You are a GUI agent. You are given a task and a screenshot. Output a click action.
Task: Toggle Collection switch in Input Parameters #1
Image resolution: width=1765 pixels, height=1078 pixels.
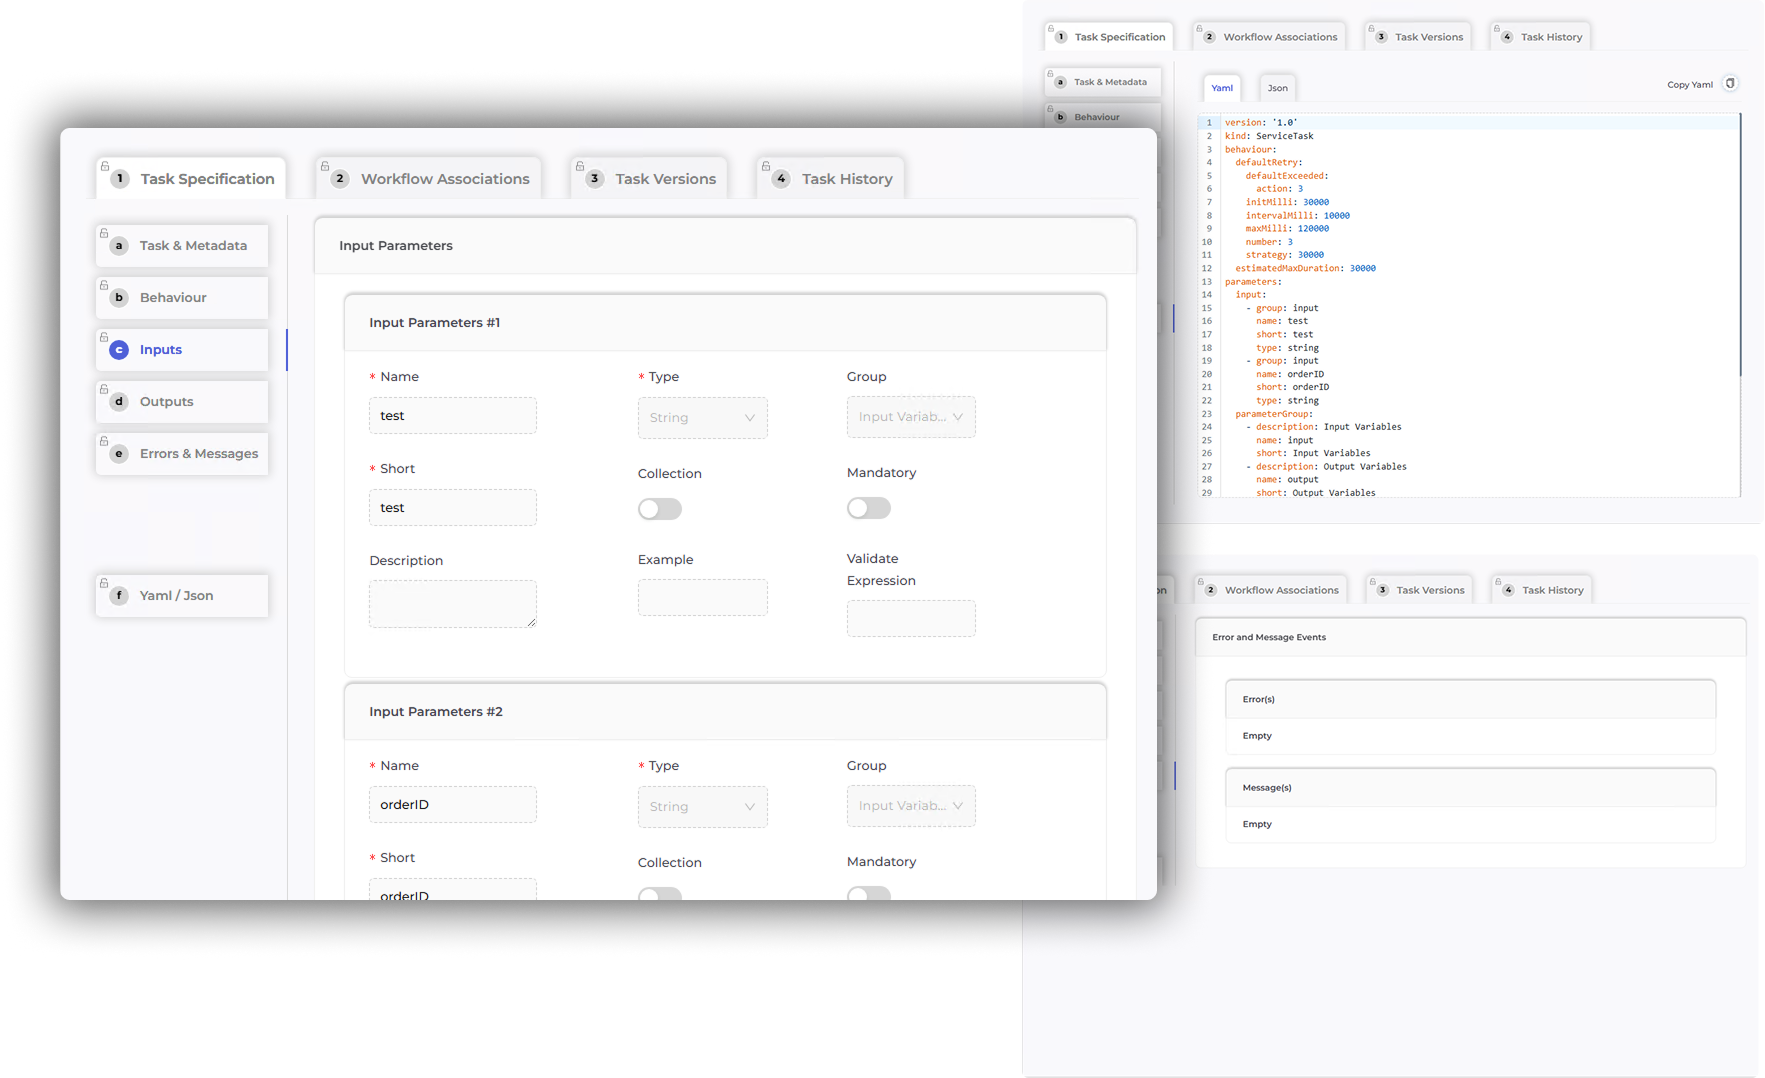coord(660,509)
